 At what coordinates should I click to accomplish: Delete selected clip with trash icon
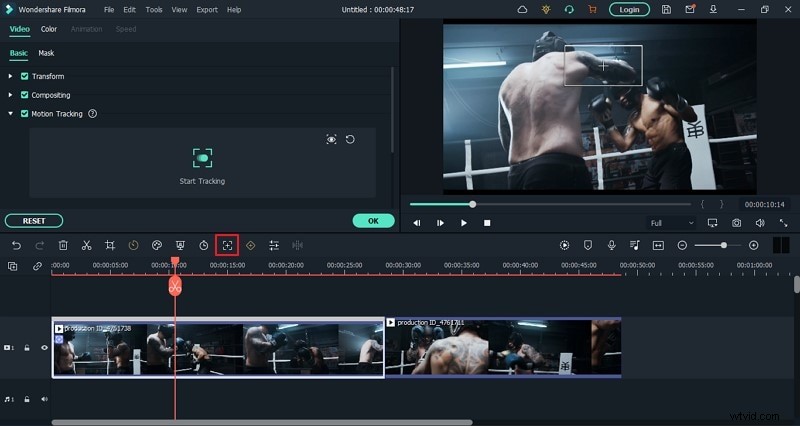point(63,245)
